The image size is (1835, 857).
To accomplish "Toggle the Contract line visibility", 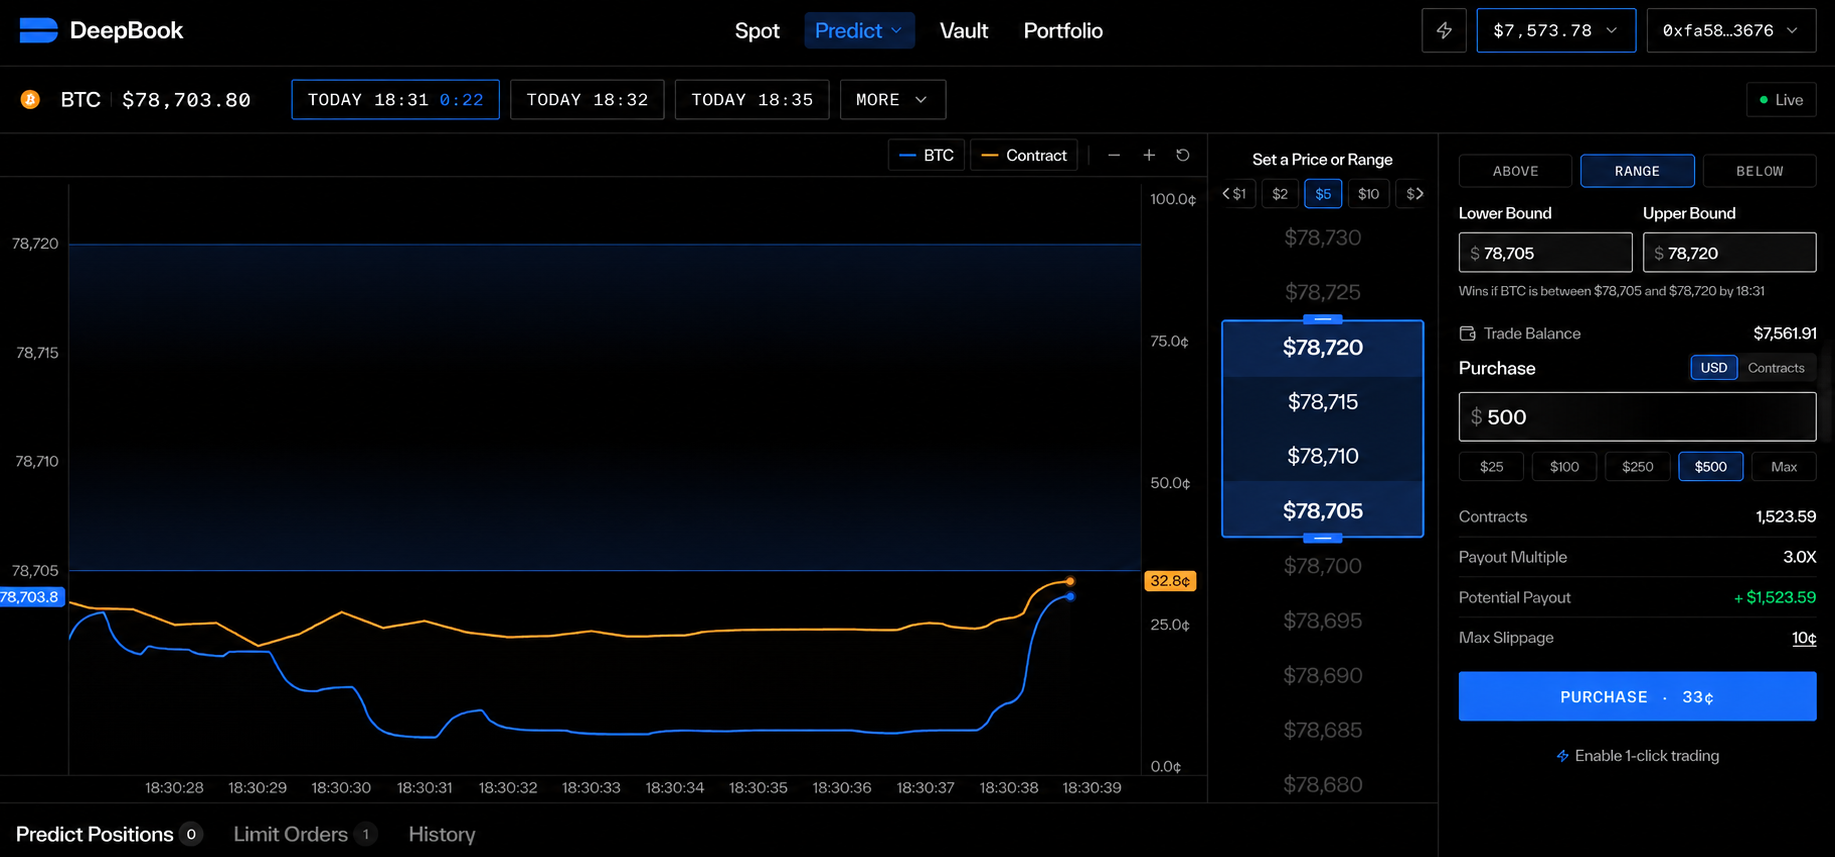I will pyautogui.click(x=1024, y=156).
